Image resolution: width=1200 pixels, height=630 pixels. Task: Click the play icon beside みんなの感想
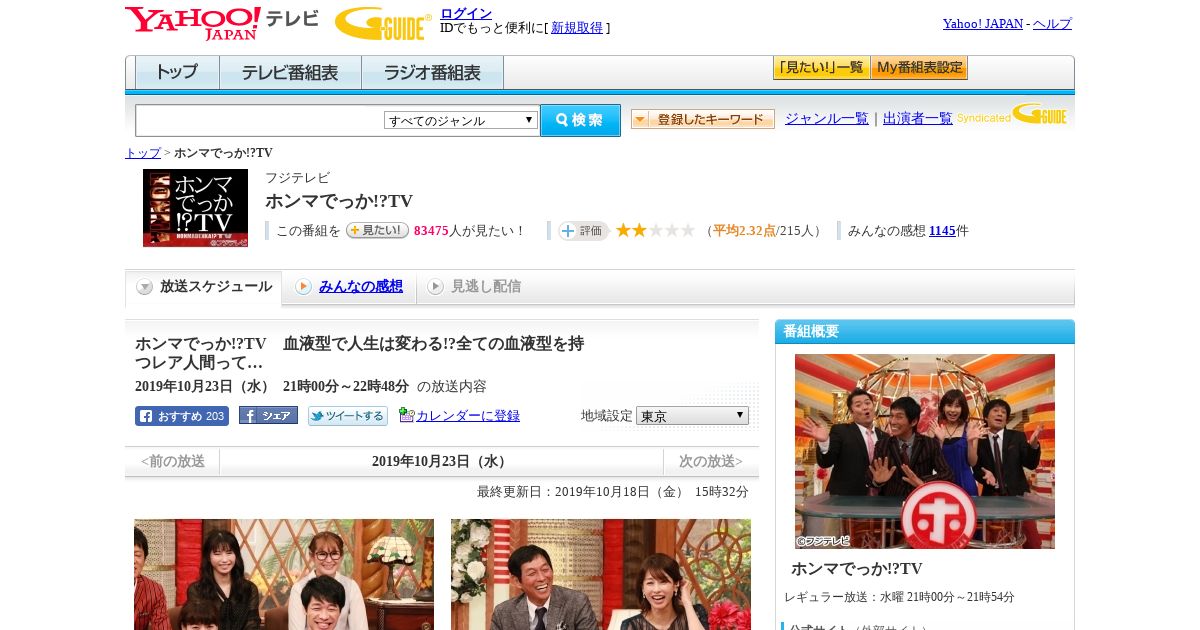point(303,287)
